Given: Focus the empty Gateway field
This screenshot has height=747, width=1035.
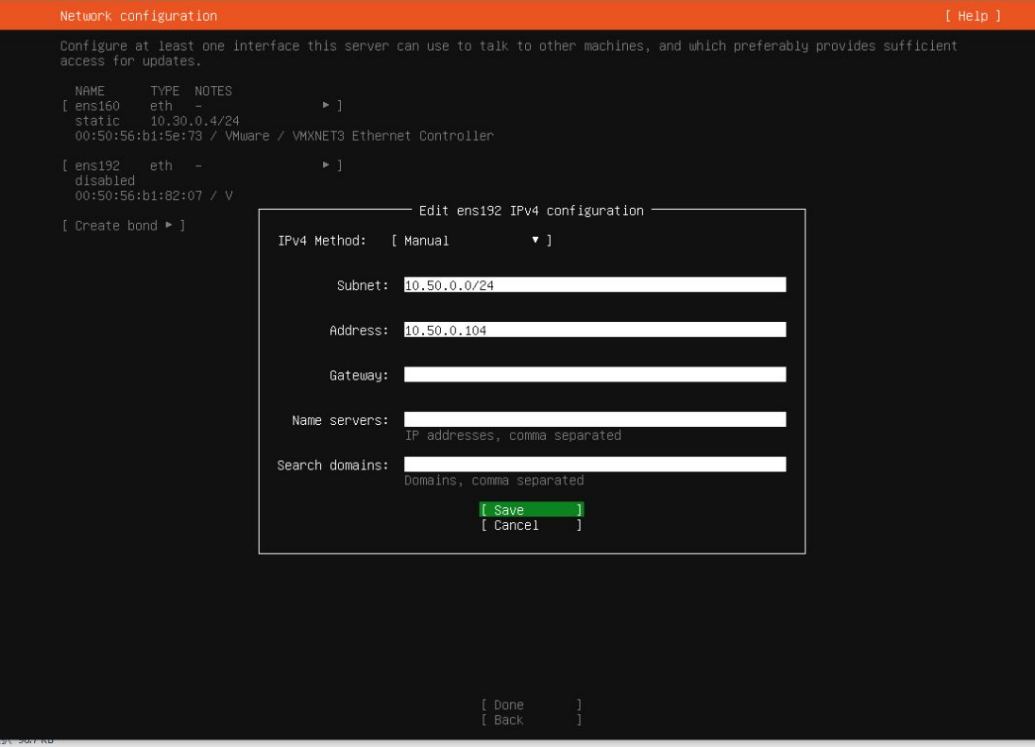Looking at the screenshot, I should pyautogui.click(x=594, y=375).
